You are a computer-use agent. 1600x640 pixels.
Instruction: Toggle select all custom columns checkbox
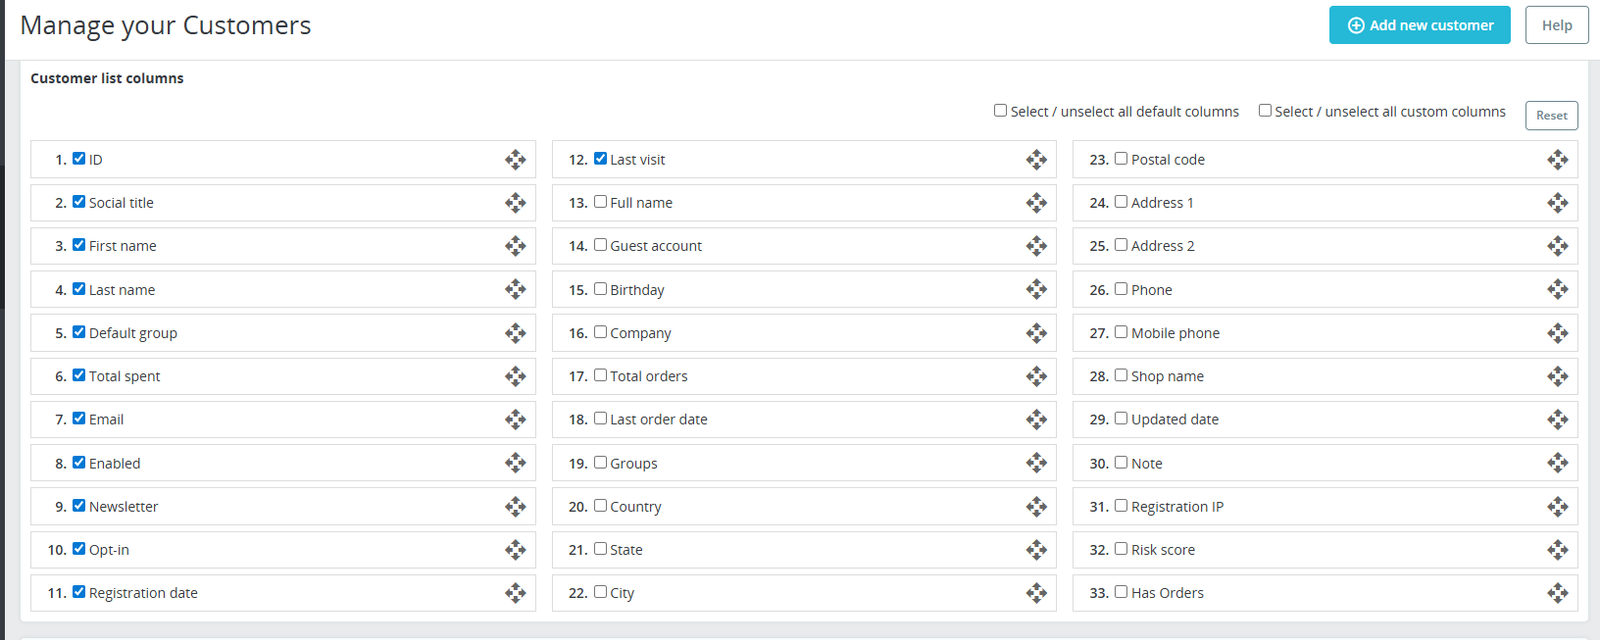tap(1265, 110)
